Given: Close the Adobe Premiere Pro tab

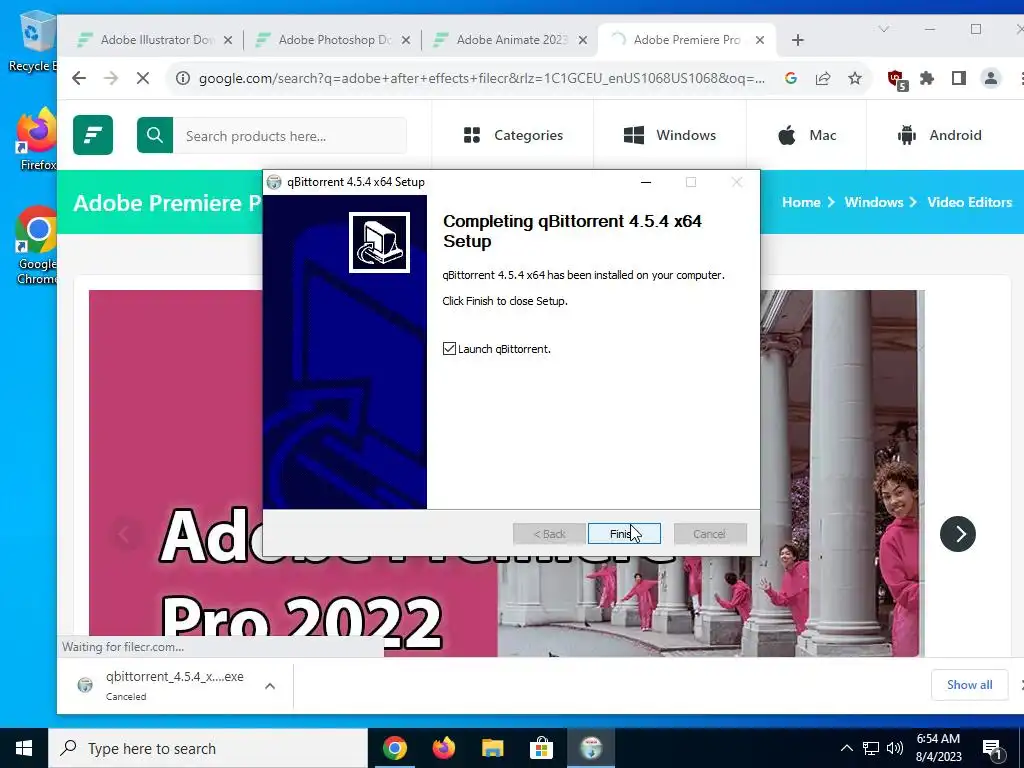Looking at the screenshot, I should point(760,40).
